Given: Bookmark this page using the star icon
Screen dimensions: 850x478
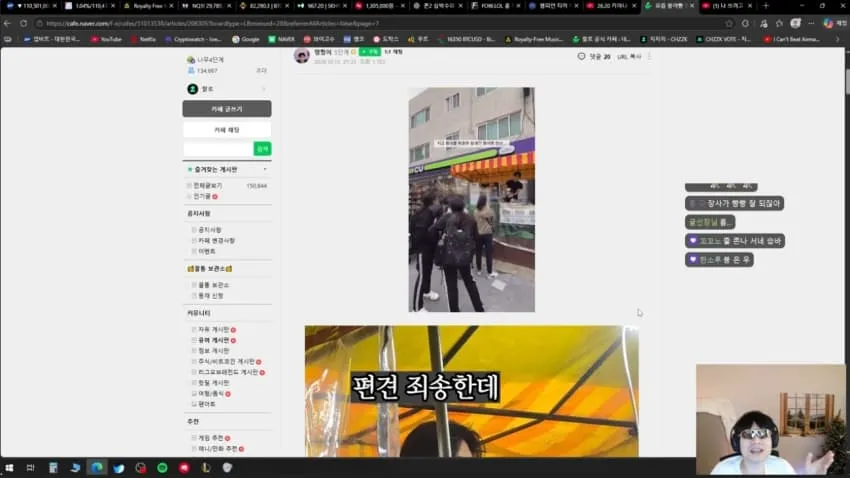Looking at the screenshot, I should 729,23.
